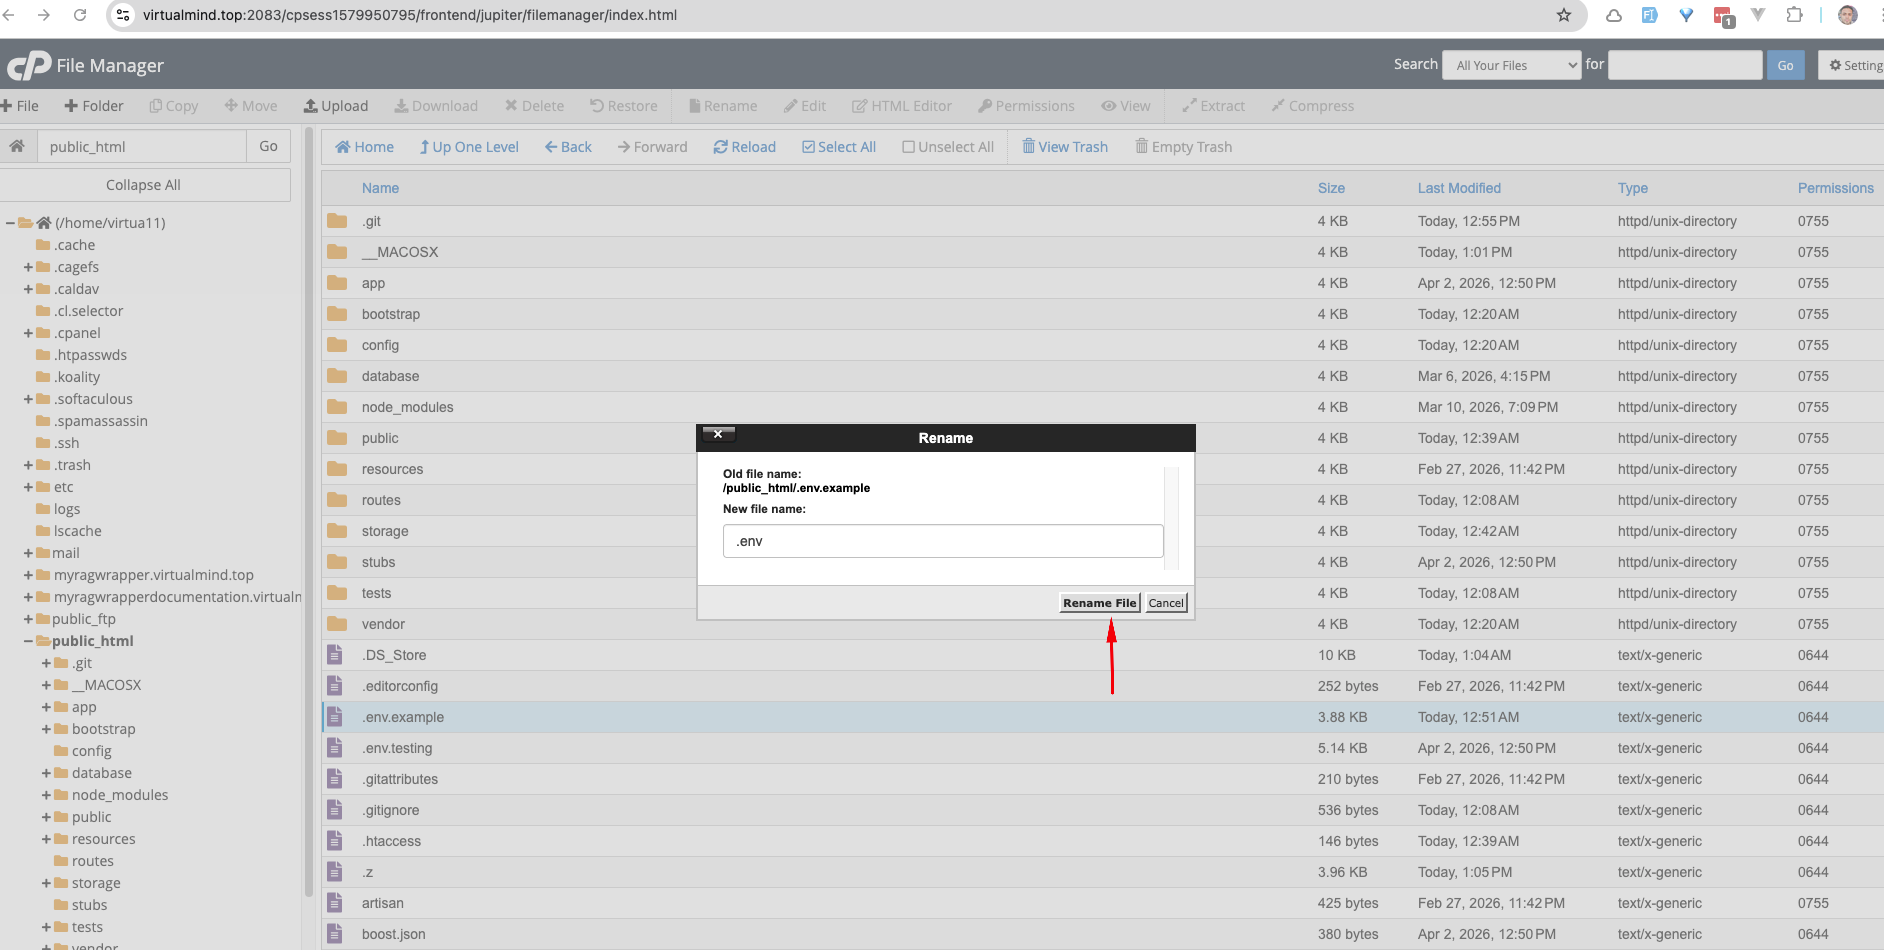Click the Extract toolbar button
This screenshot has width=1884, height=950.
coord(1213,106)
